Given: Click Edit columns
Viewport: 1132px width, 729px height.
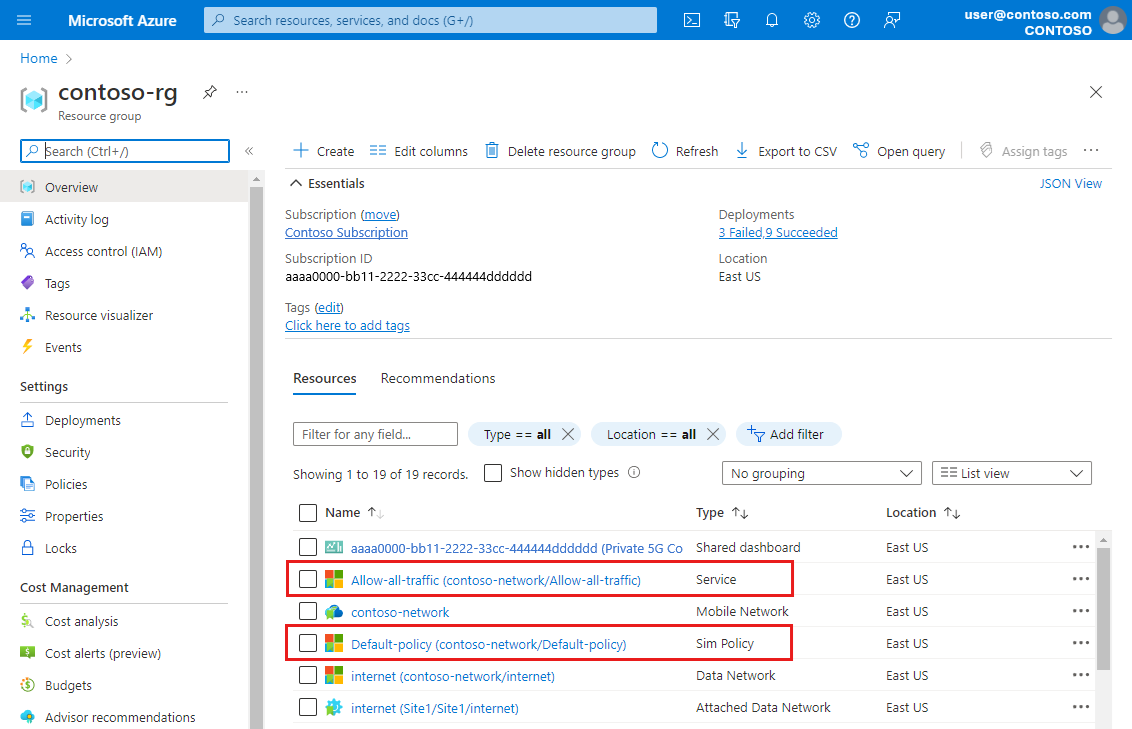Looking at the screenshot, I should click(419, 151).
